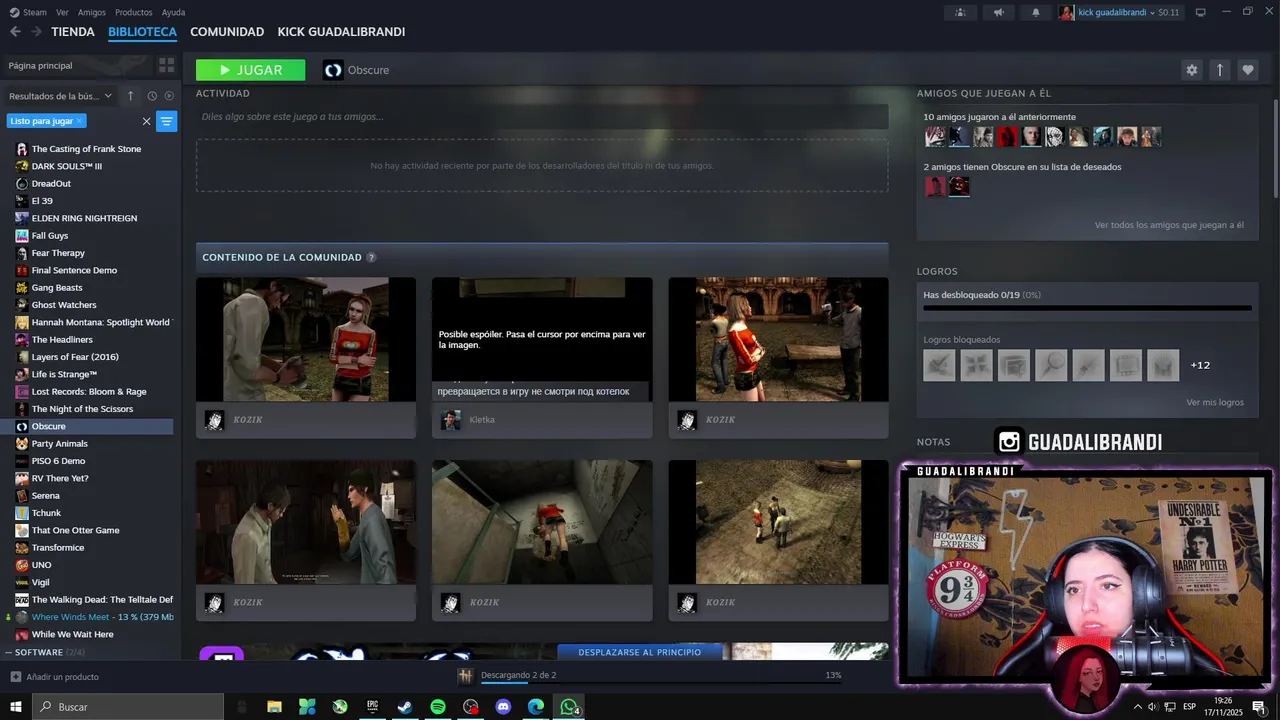The width and height of the screenshot is (1280, 720).
Task: Switch to the COMUNIDAD tab
Action: tap(227, 32)
